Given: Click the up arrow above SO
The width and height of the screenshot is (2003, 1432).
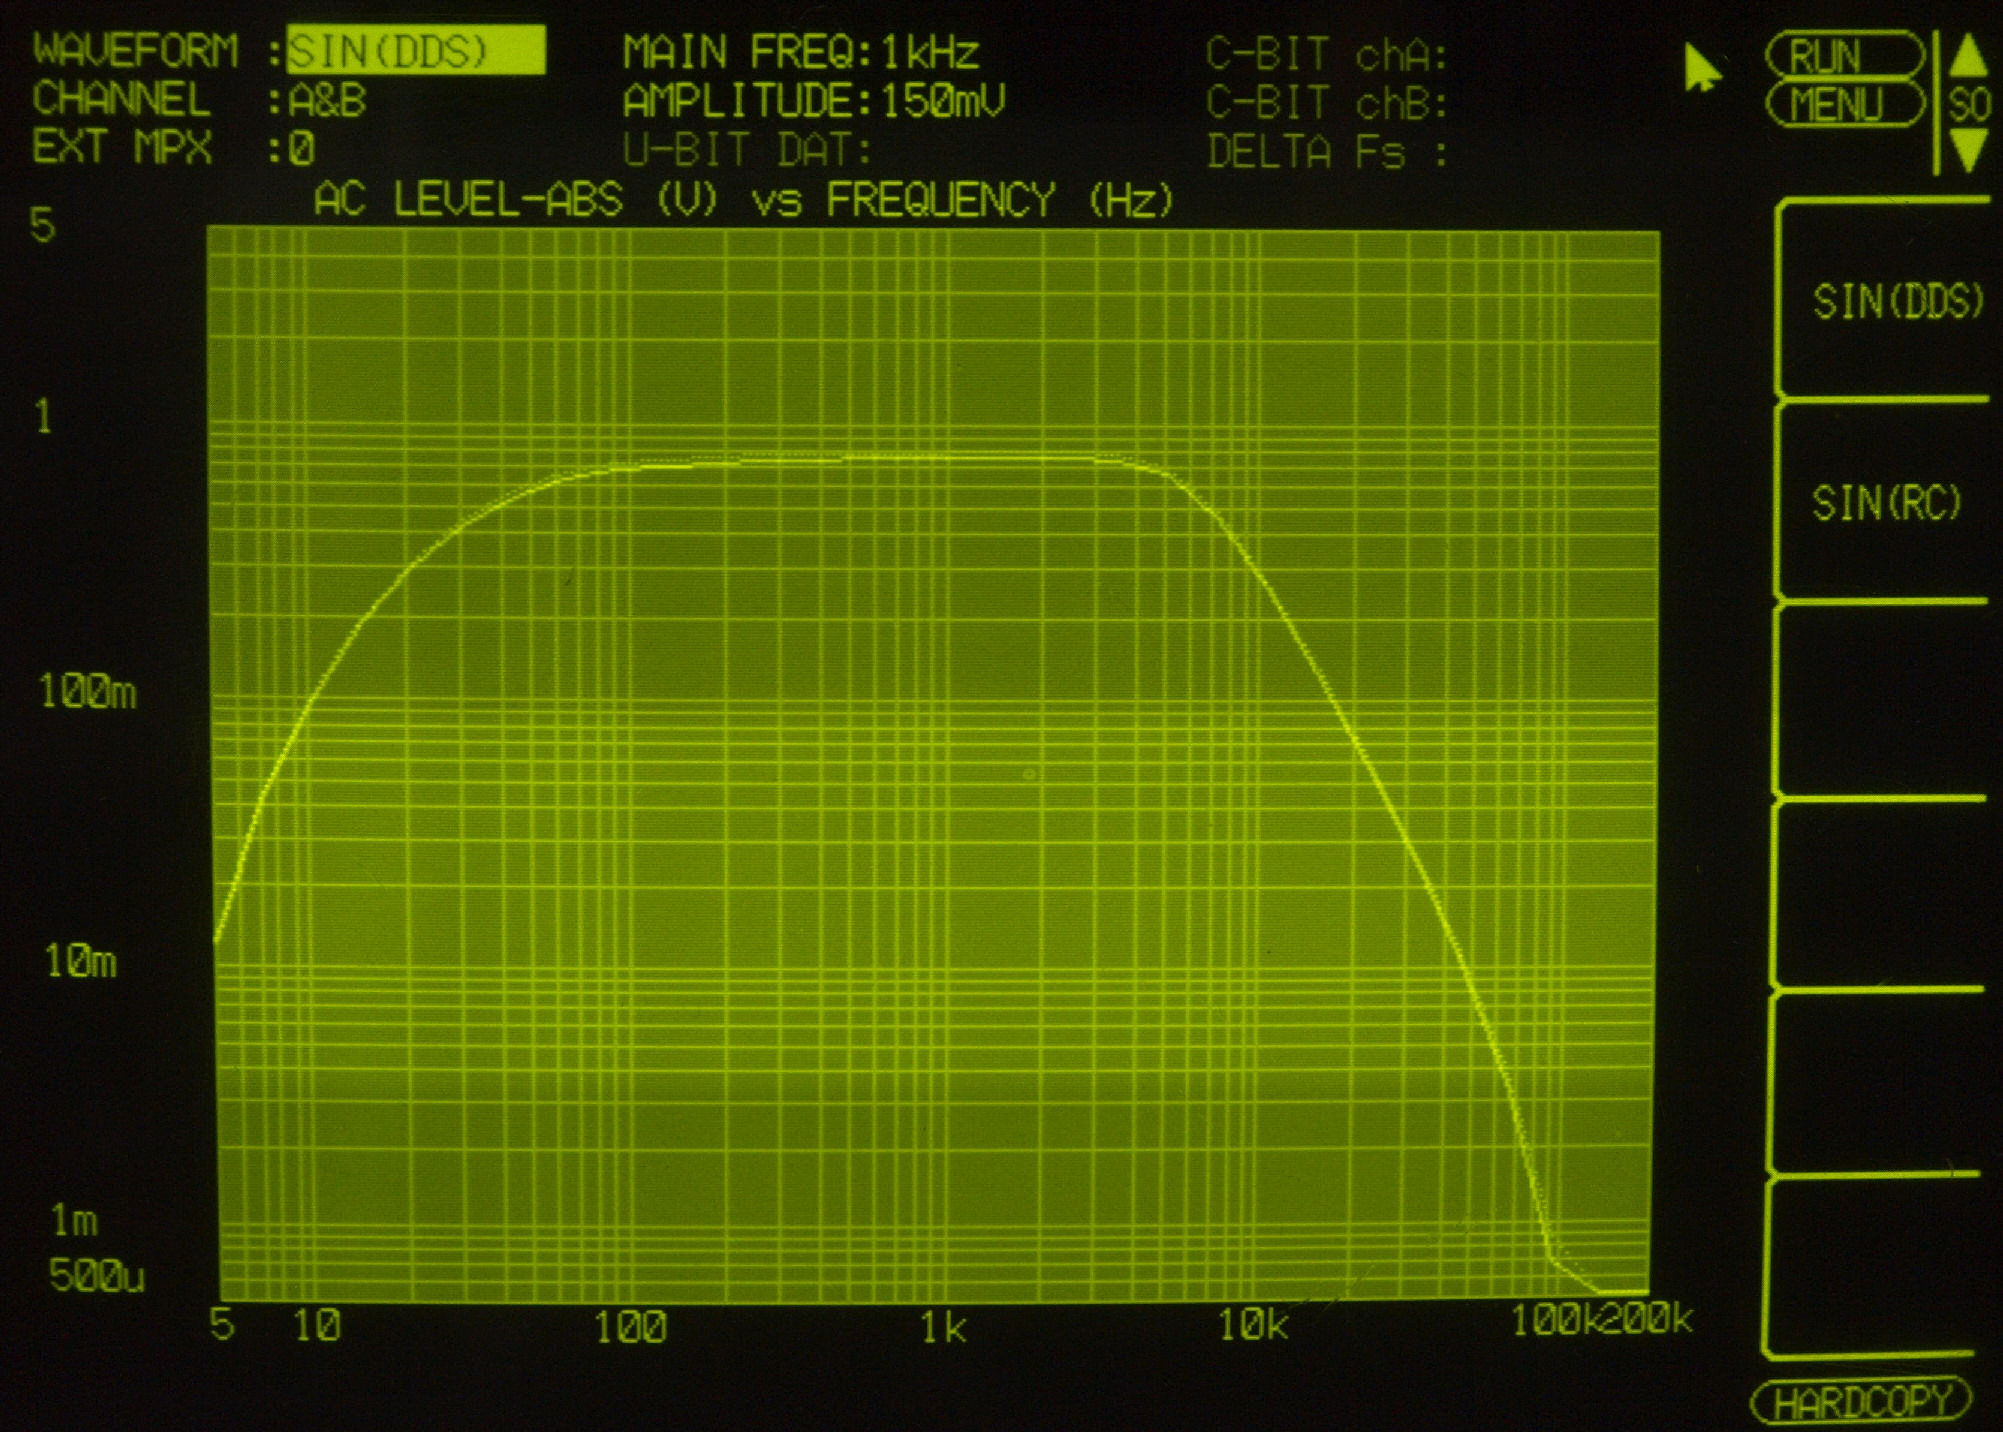Looking at the screenshot, I should [1969, 55].
